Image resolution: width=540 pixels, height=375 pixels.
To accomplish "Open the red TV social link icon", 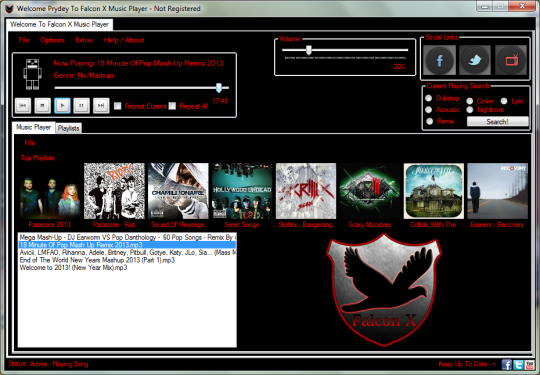I will (x=511, y=60).
